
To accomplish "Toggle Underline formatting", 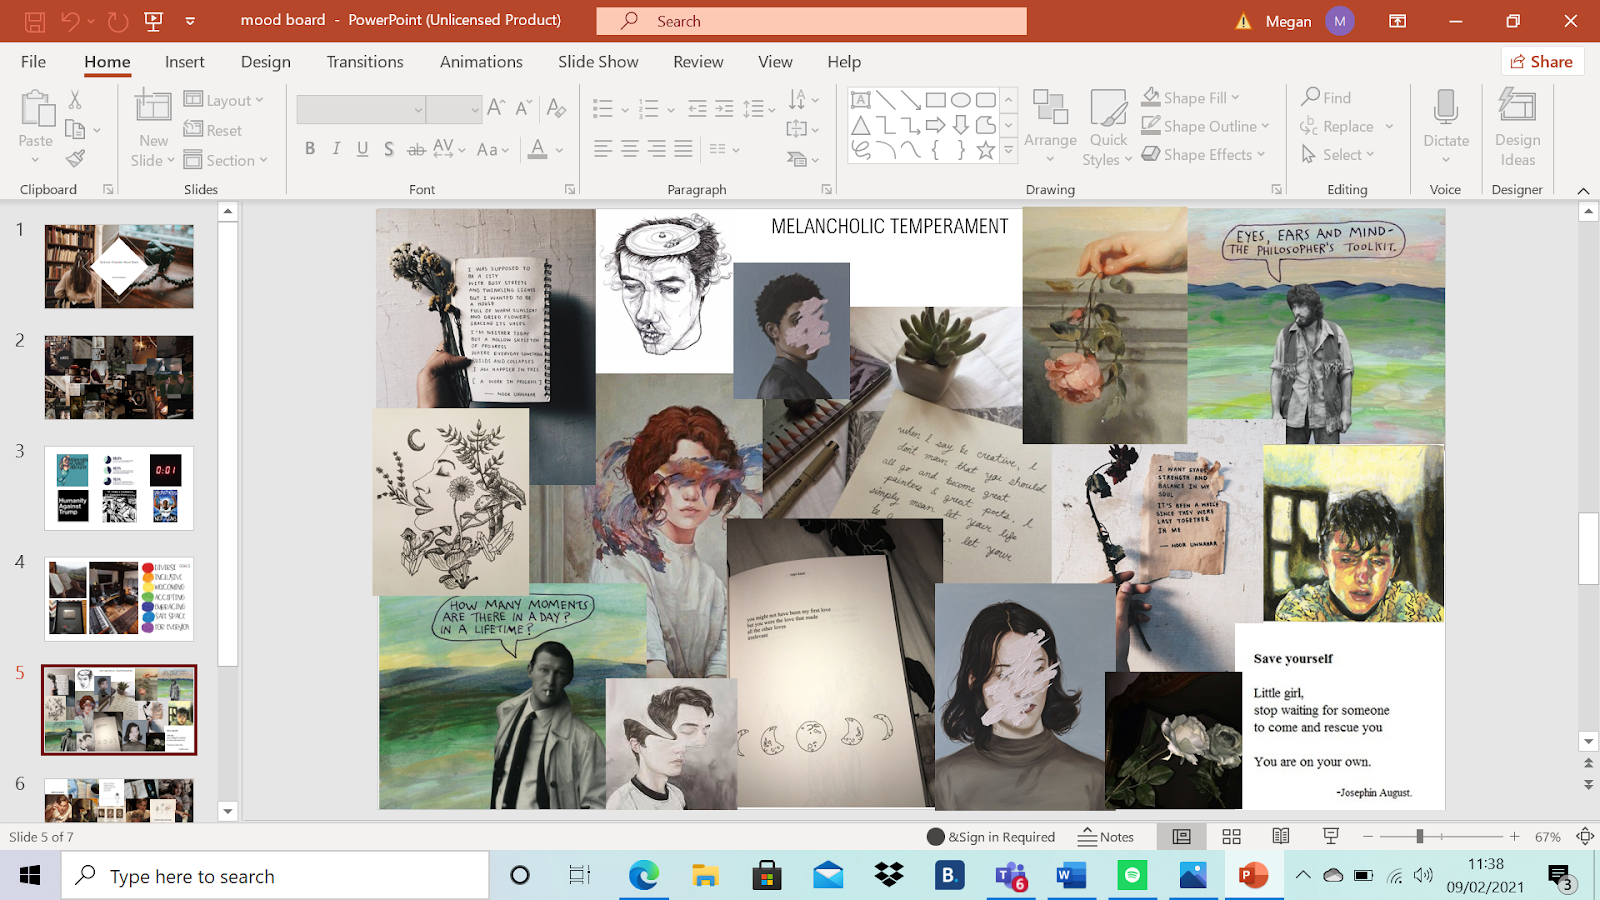I will [x=362, y=149].
